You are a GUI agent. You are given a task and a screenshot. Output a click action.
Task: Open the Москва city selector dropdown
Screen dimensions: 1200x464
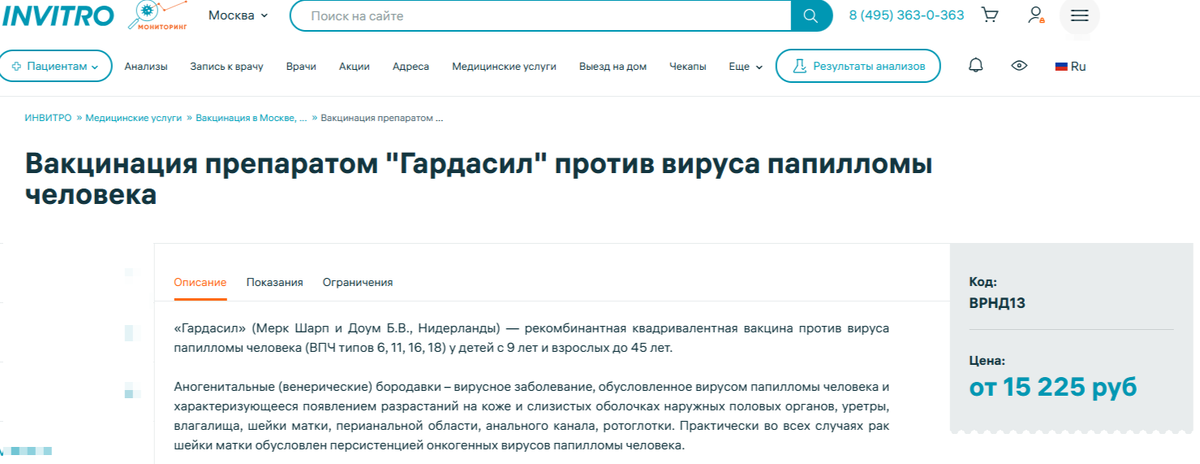point(238,16)
